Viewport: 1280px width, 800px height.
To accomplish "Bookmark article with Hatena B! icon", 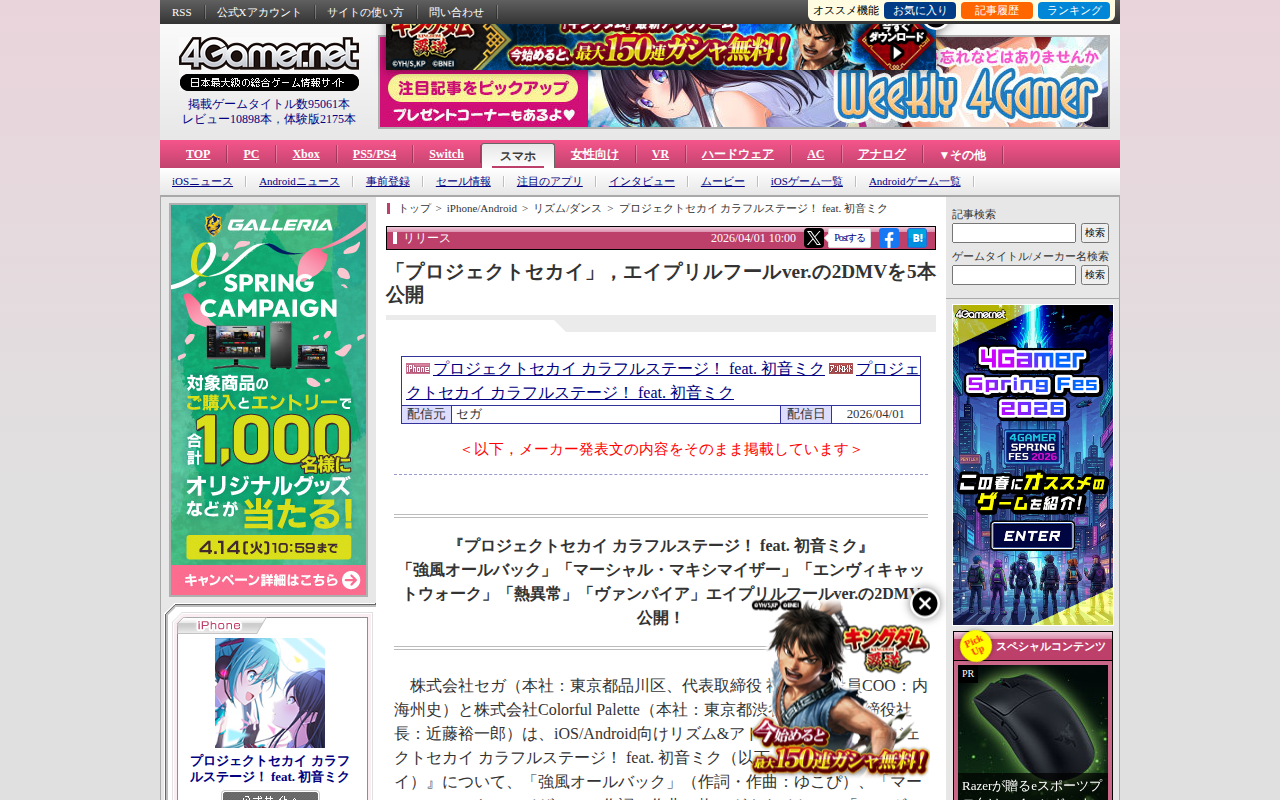I will click(917, 238).
